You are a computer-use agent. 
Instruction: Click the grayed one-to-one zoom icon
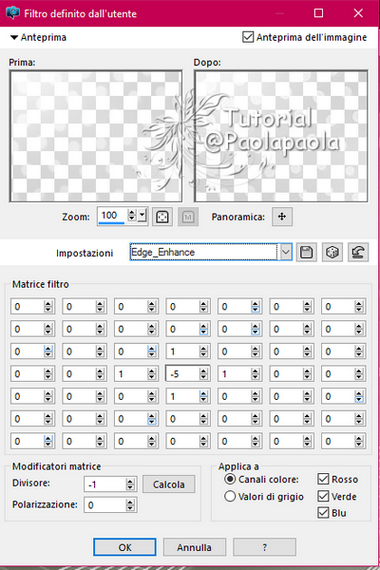[188, 217]
